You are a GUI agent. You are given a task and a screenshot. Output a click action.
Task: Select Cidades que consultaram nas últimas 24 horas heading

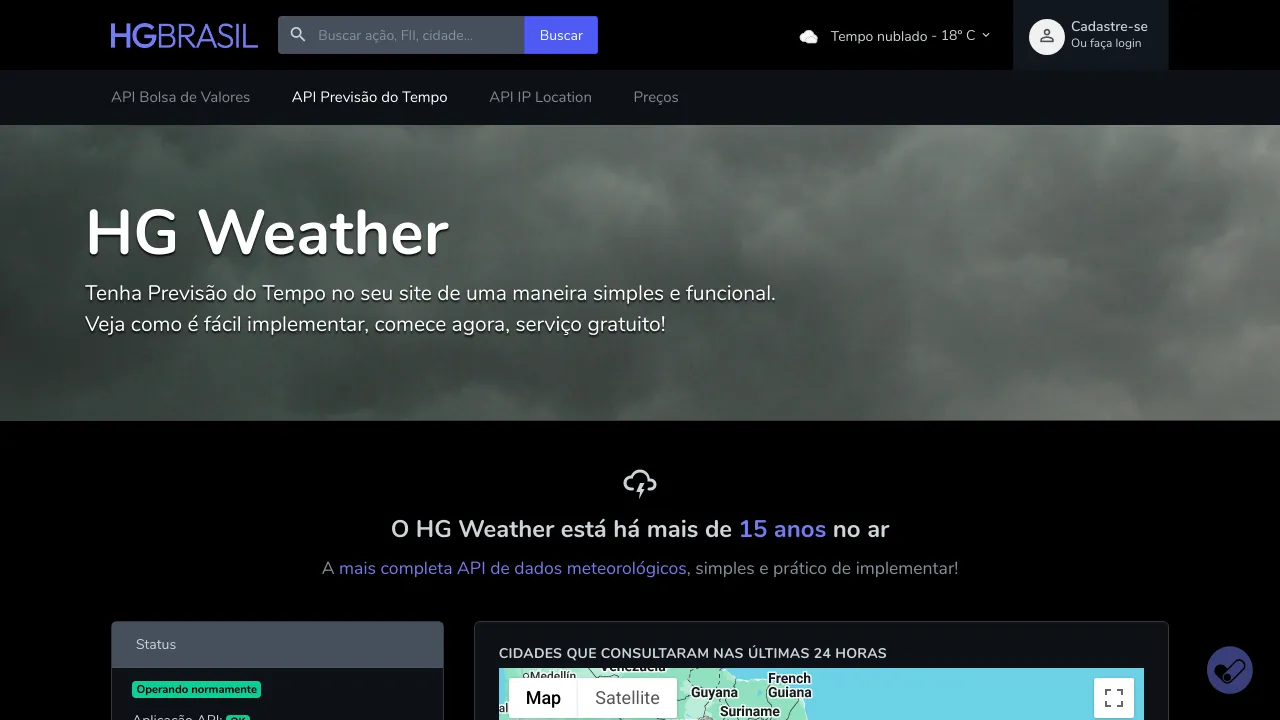693,653
